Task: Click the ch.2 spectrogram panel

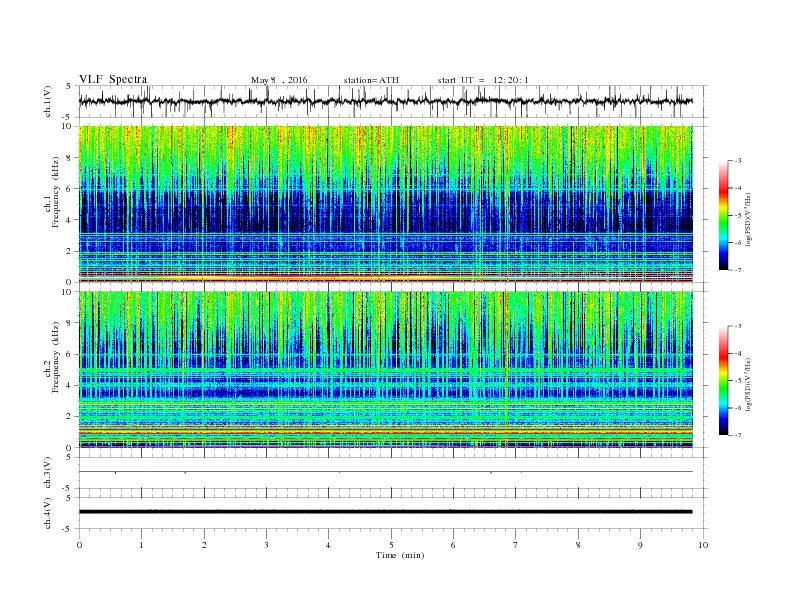Action: [385, 369]
